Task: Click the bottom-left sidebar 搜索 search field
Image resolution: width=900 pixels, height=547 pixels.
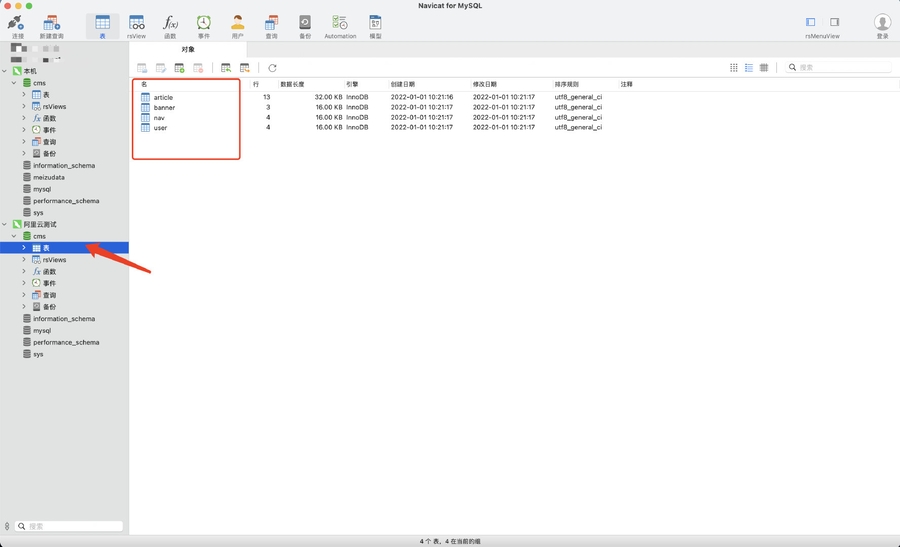Action: (70, 526)
